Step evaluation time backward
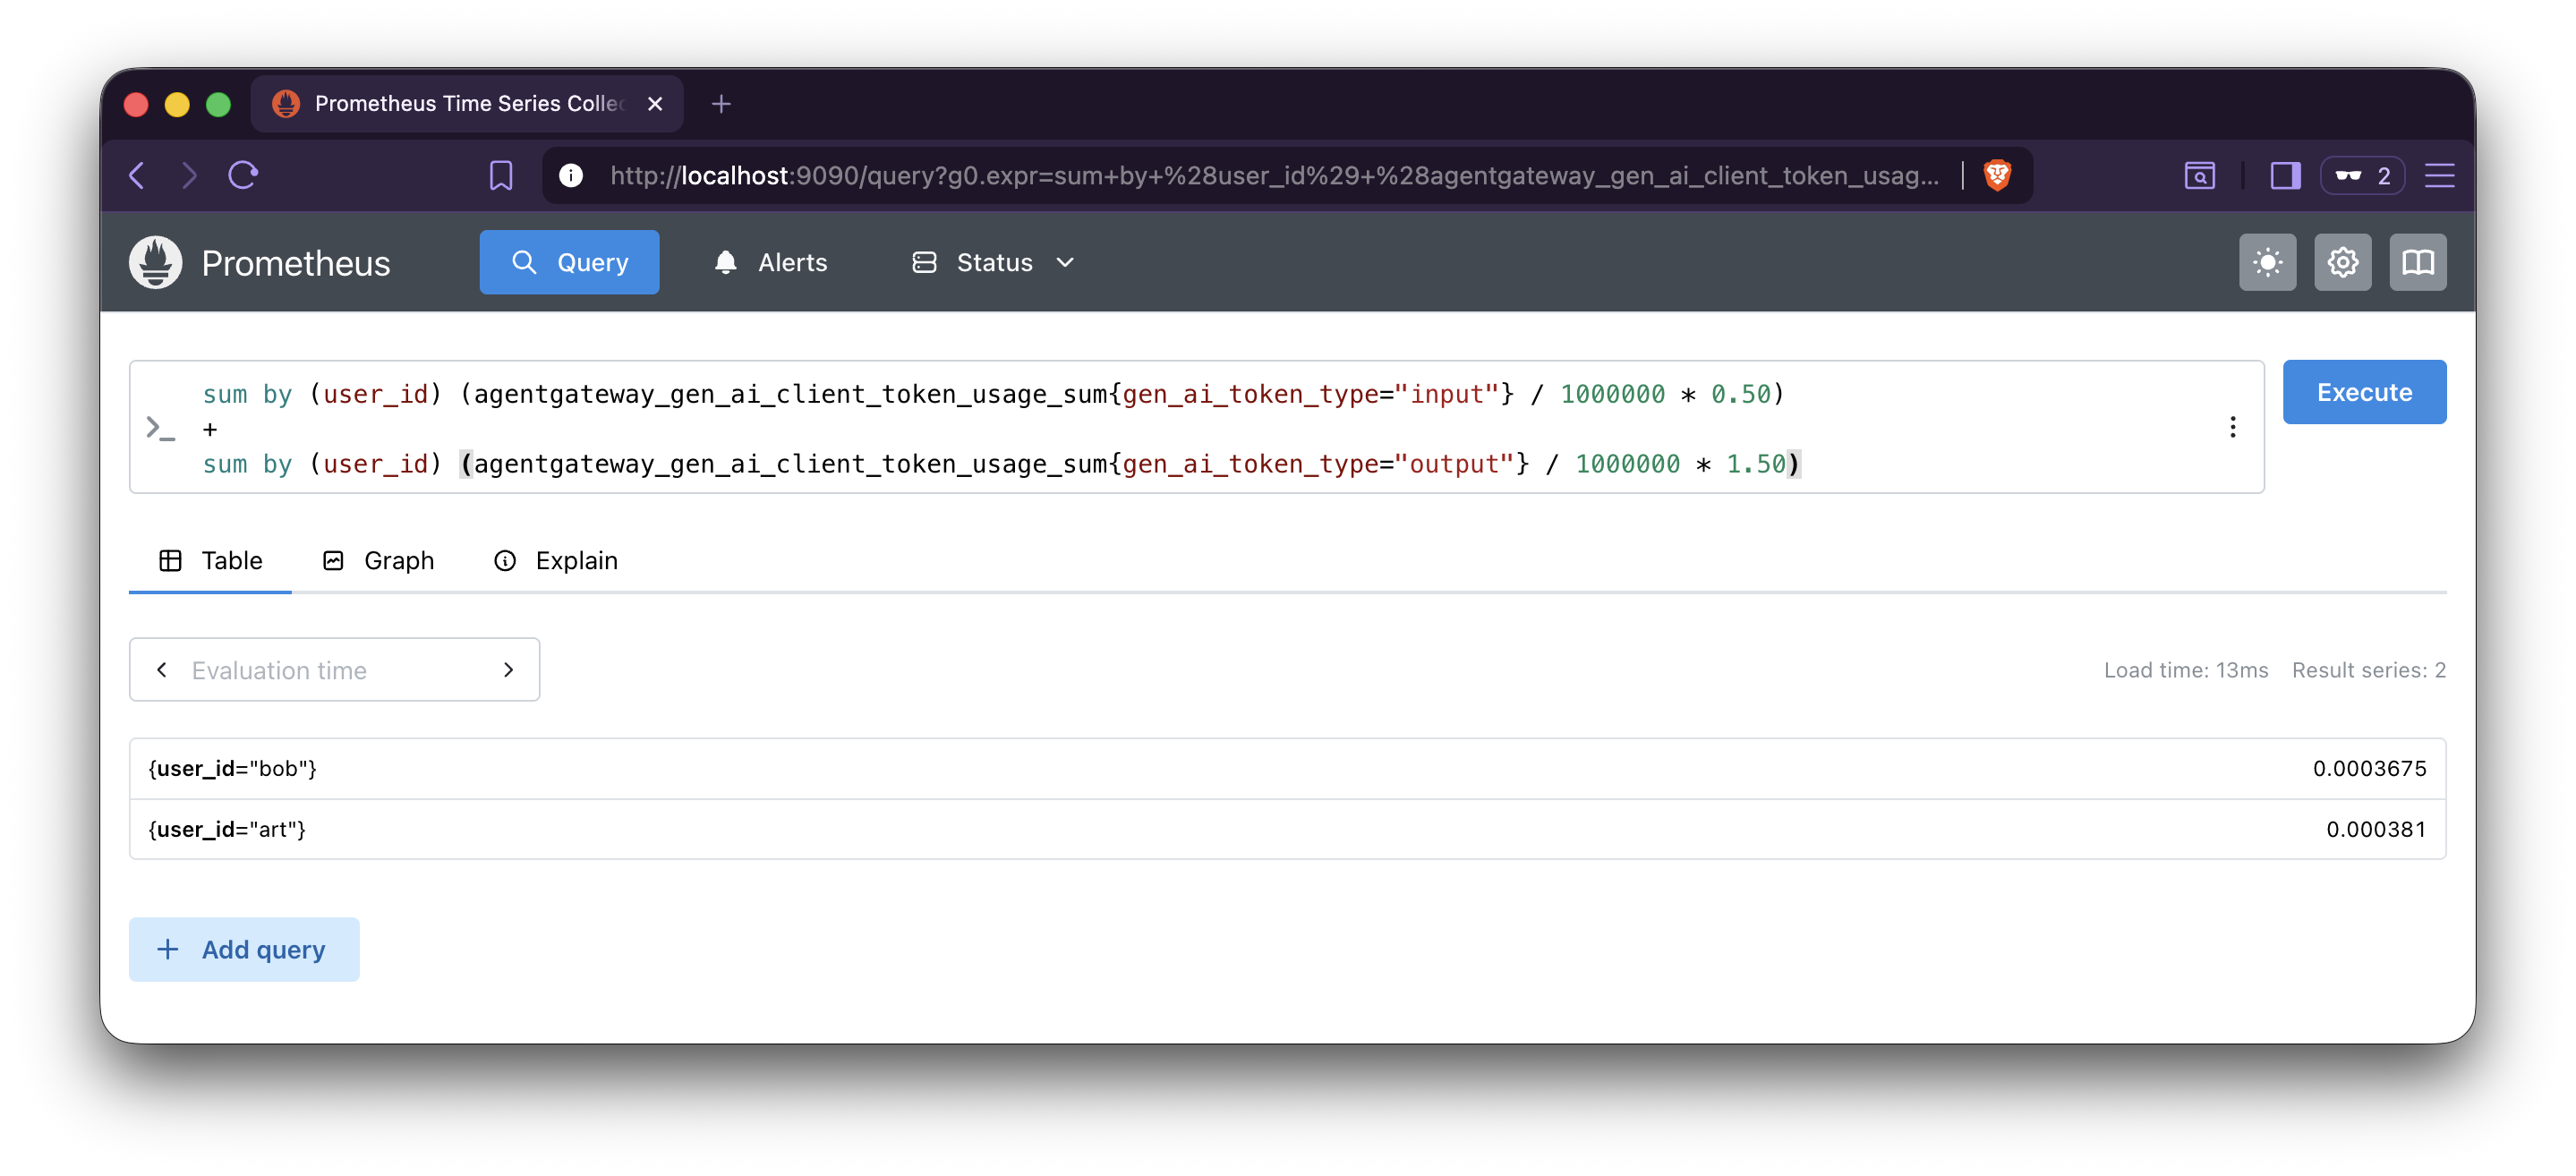Image resolution: width=2576 pixels, height=1176 pixels. pyautogui.click(x=162, y=670)
